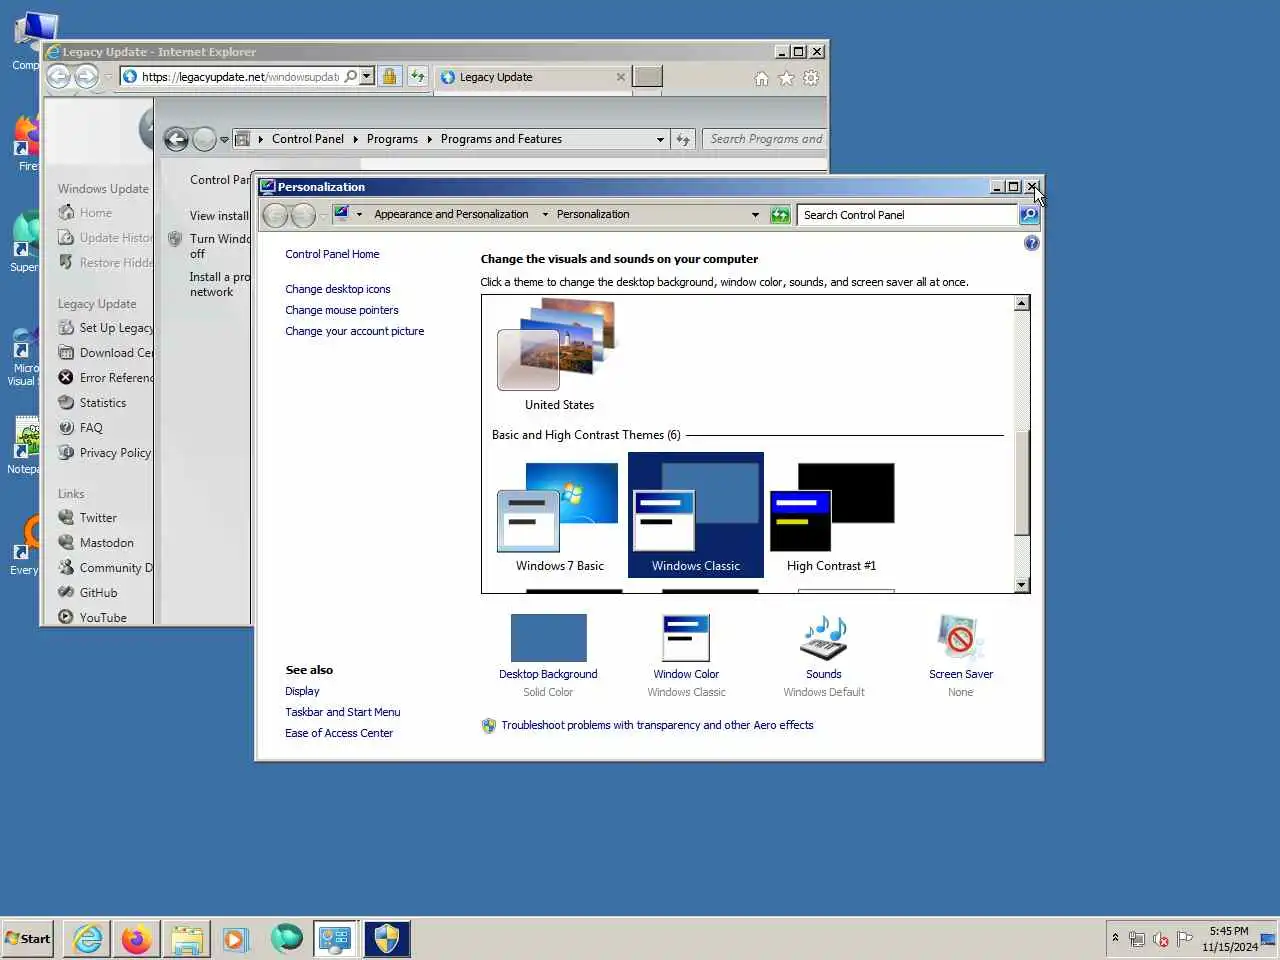Expand the Personalization address bar dropdown
The image size is (1280, 960).
click(x=755, y=215)
